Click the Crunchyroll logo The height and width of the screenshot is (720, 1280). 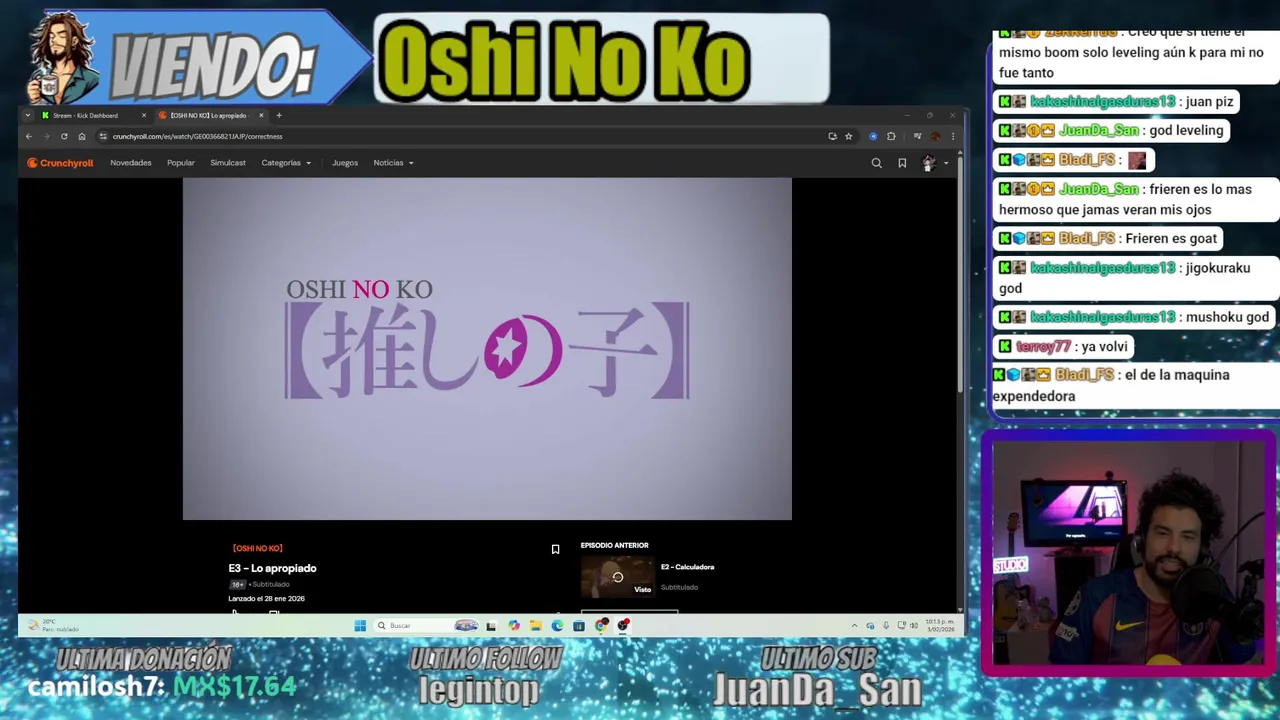pos(60,163)
